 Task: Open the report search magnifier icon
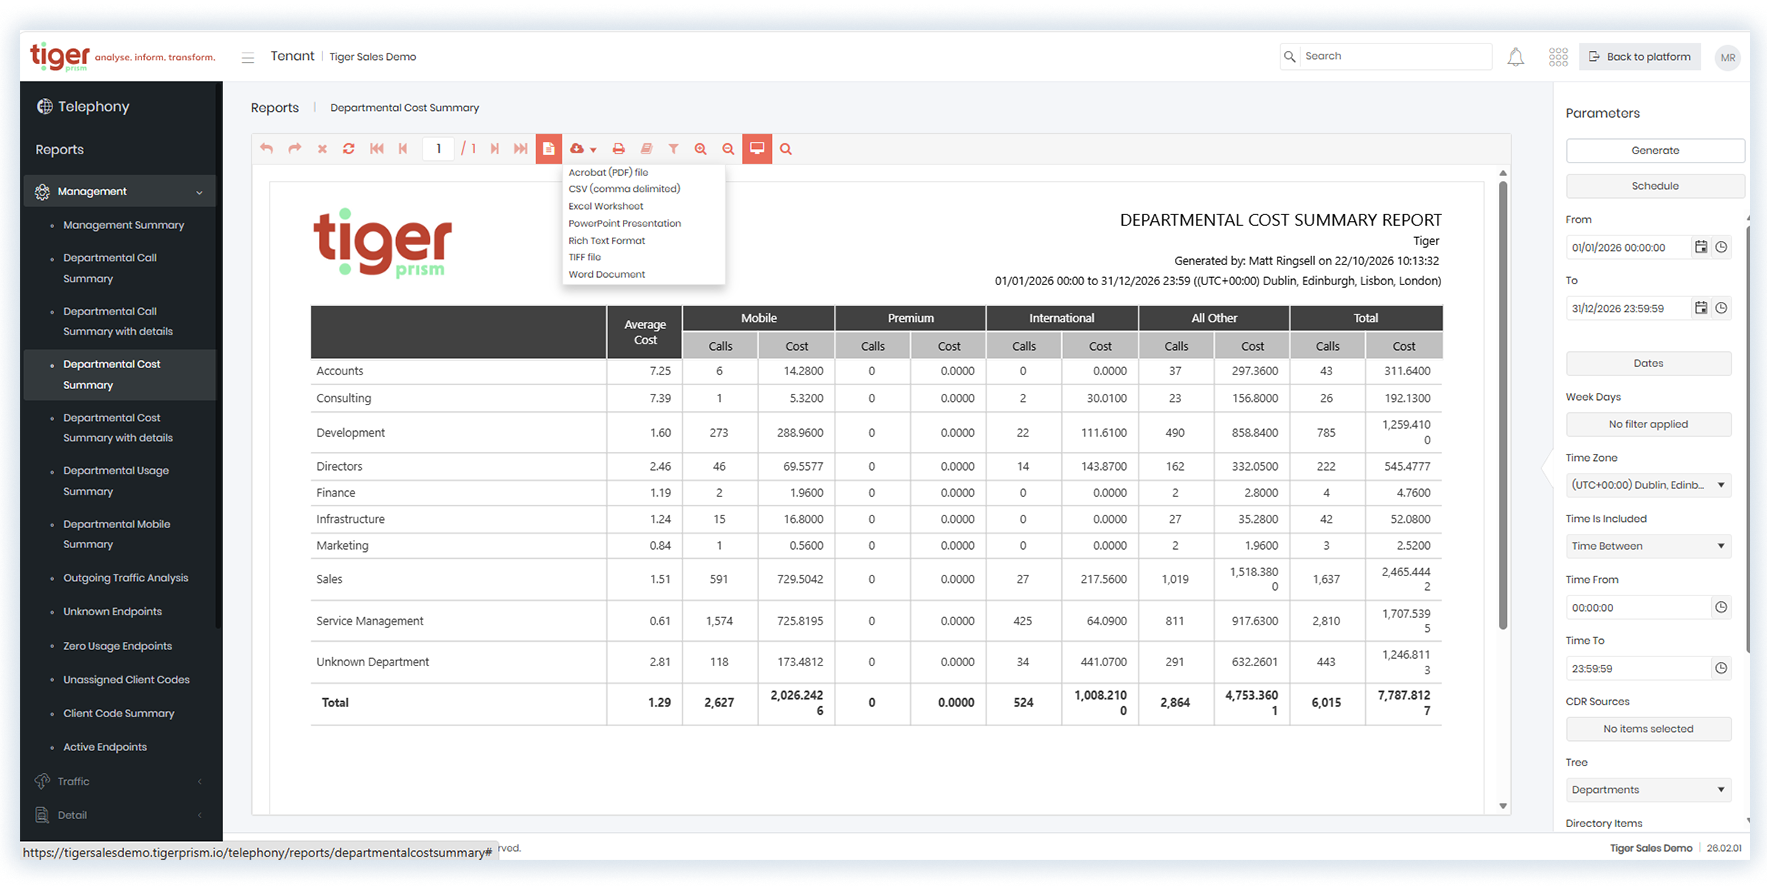click(786, 149)
